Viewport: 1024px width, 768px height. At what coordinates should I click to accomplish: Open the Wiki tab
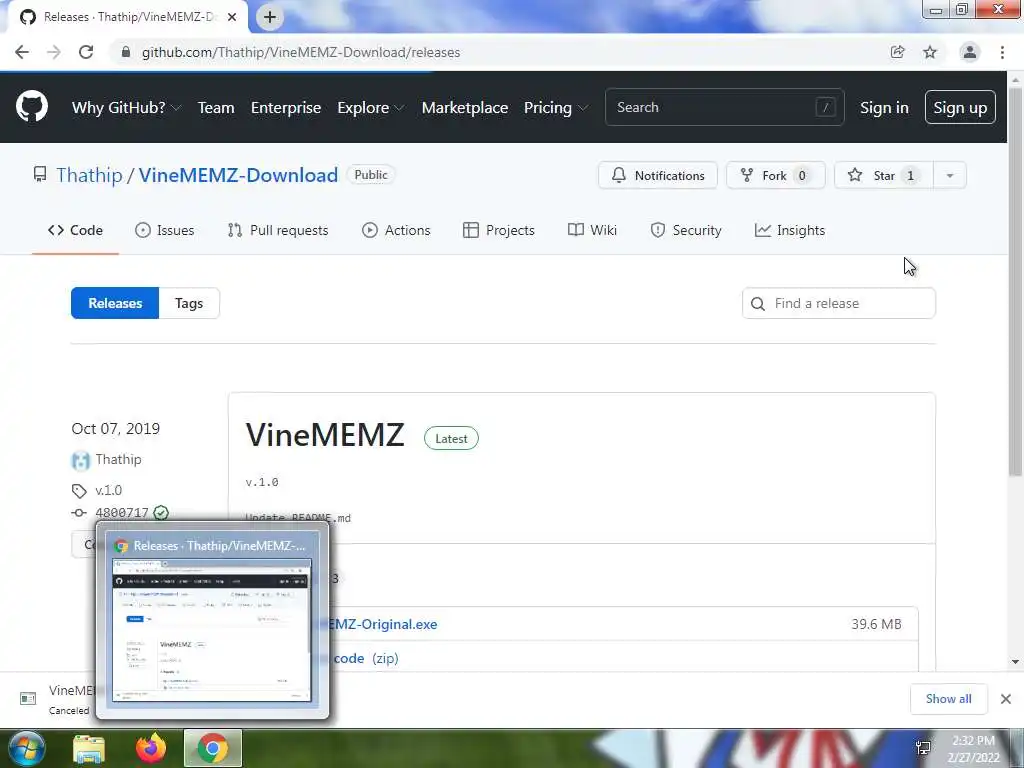(x=592, y=230)
